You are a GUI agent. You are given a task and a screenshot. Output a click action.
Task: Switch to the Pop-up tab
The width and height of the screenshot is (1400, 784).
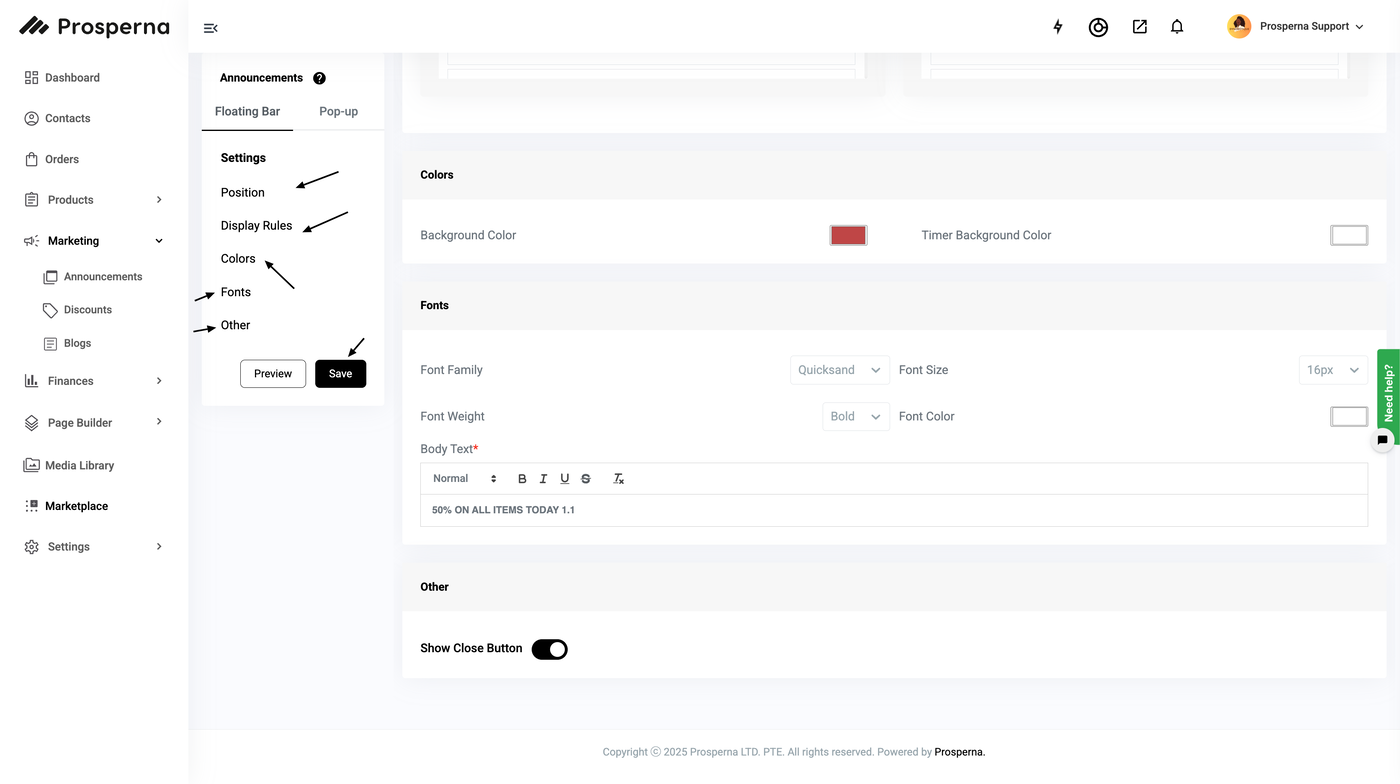point(338,111)
